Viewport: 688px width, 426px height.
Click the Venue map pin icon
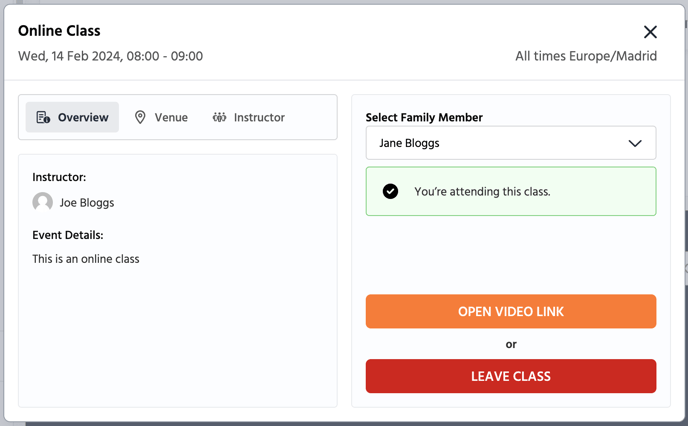[140, 117]
